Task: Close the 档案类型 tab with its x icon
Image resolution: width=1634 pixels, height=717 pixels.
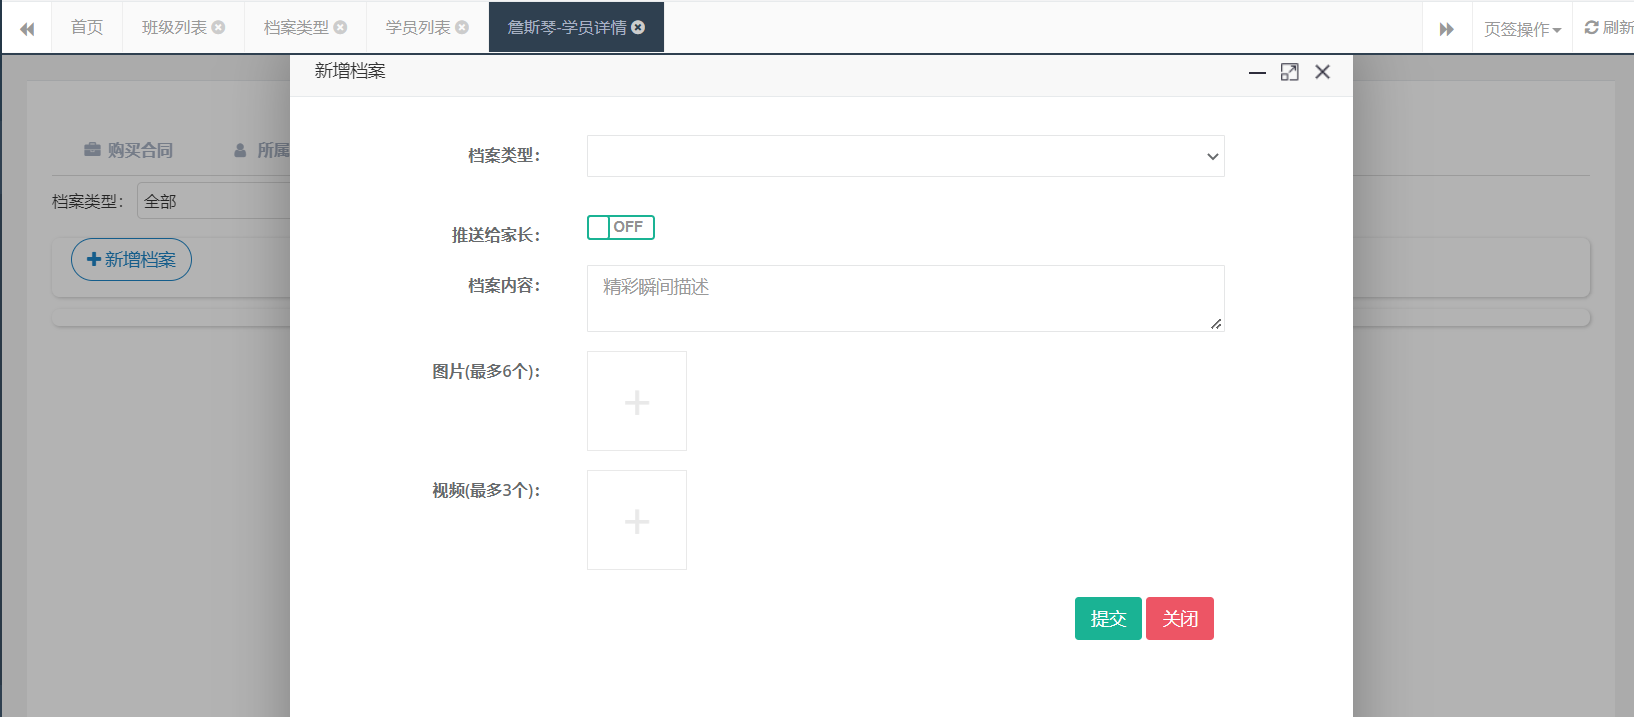Action: pos(340,28)
